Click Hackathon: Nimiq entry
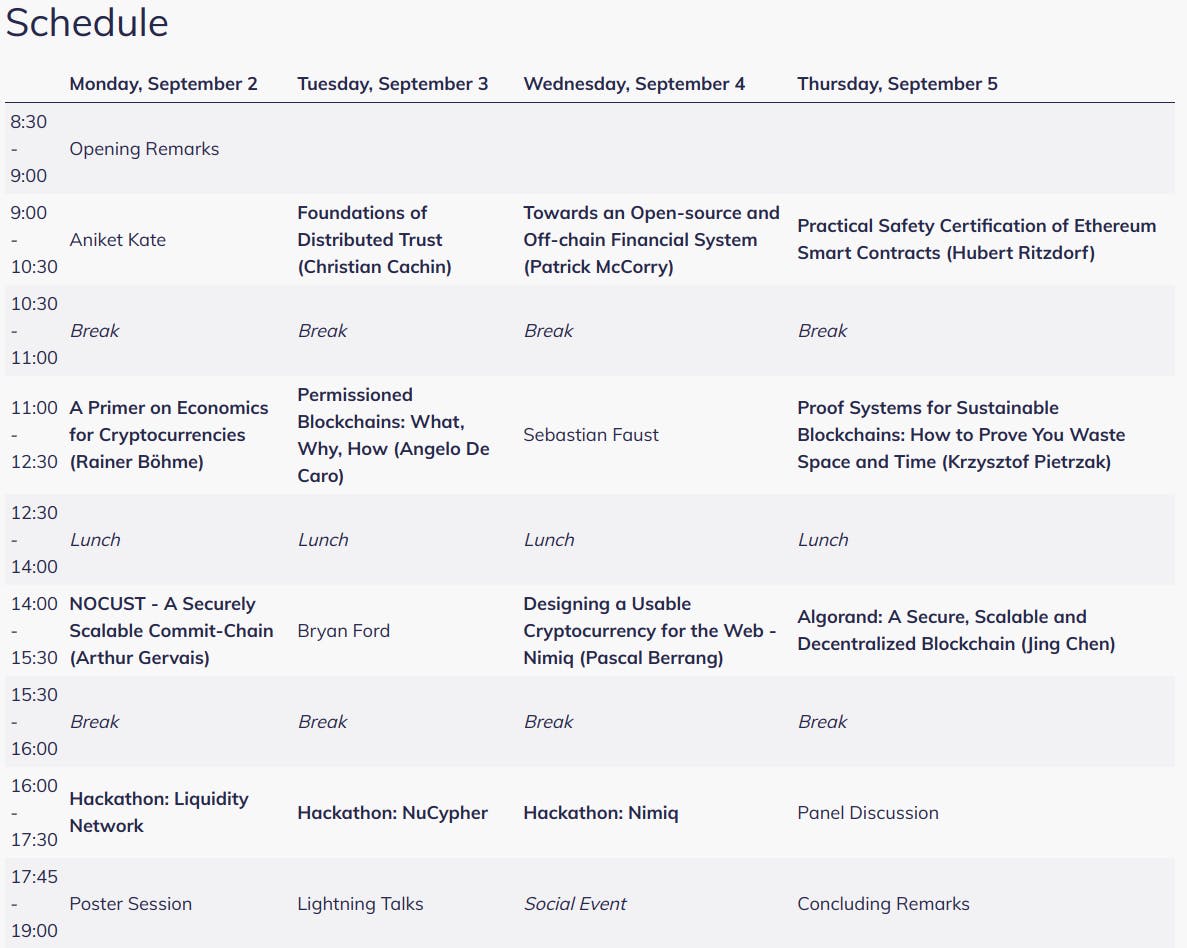 pos(601,812)
